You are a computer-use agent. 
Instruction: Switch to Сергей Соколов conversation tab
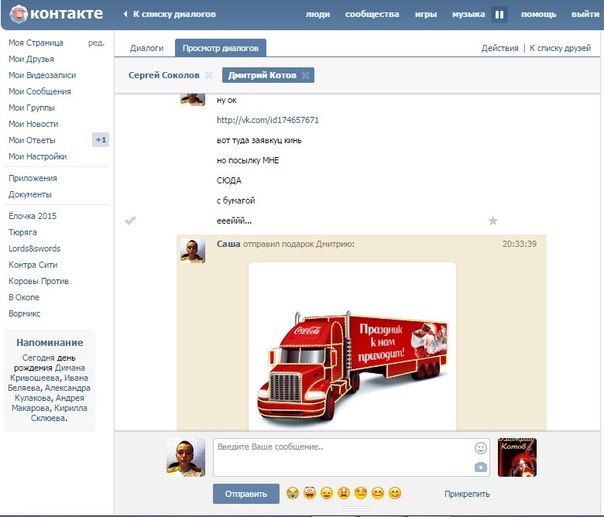click(x=164, y=75)
